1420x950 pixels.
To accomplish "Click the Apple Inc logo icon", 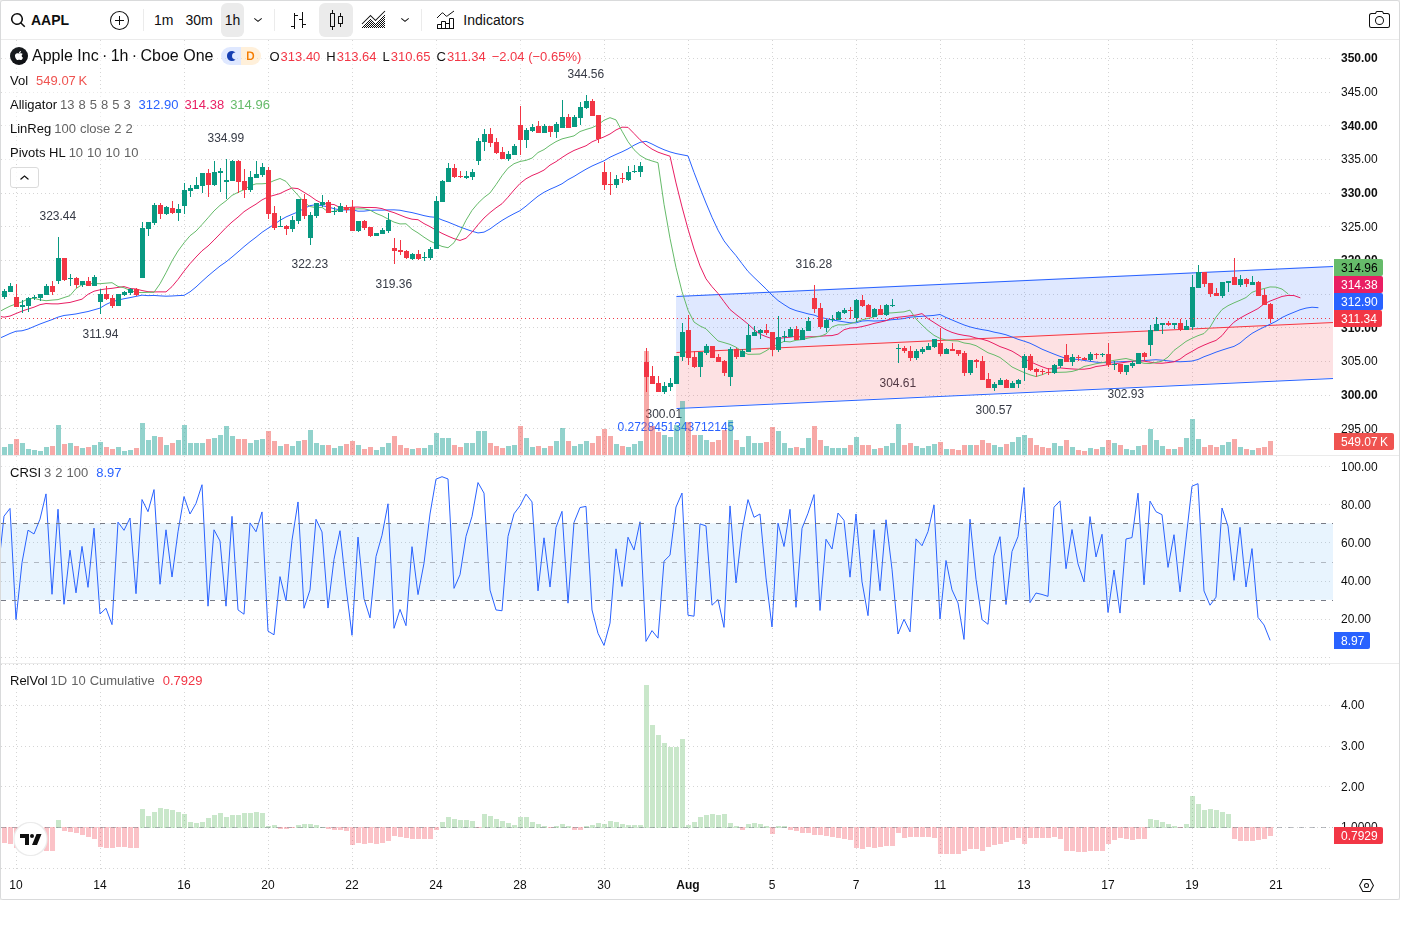I will pos(19,56).
